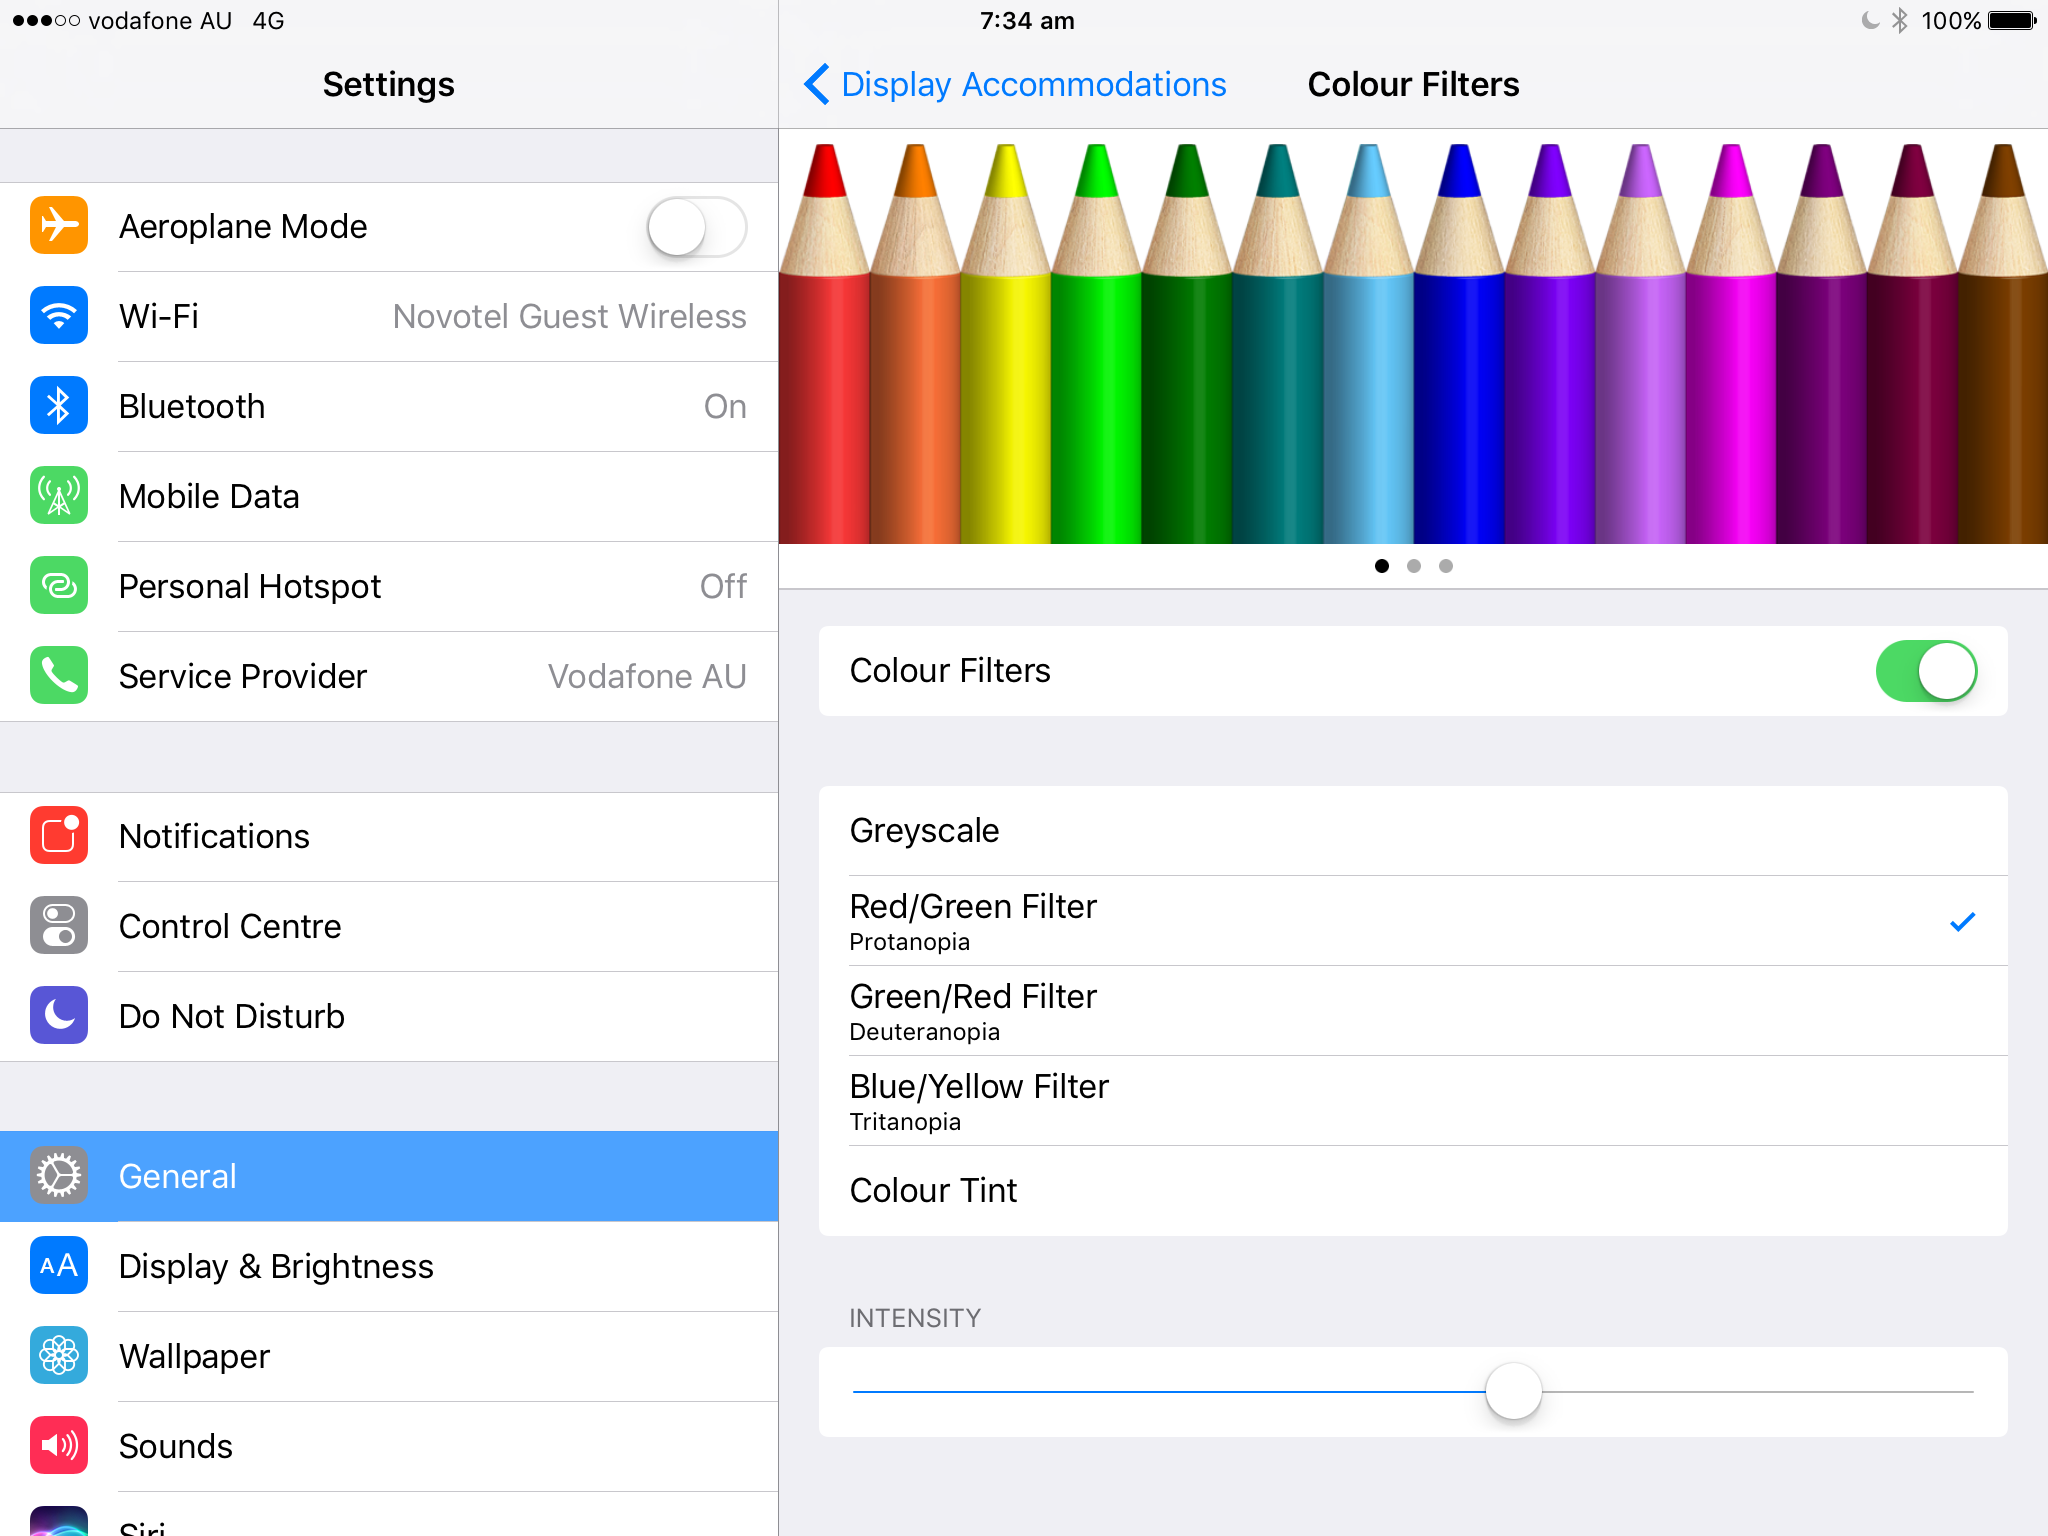Select the Colour Tint option
Viewport: 2048px width, 1536px height.
(x=1412, y=1191)
